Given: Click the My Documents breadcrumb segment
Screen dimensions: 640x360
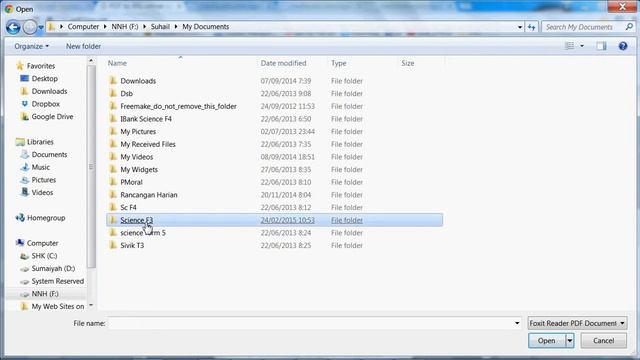Looking at the screenshot, I should click(x=206, y=27).
